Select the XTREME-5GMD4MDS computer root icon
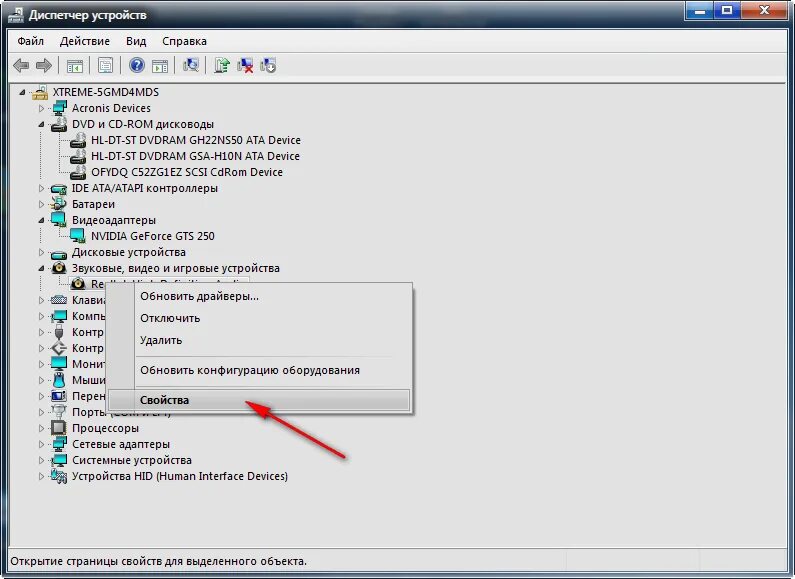 pyautogui.click(x=40, y=92)
